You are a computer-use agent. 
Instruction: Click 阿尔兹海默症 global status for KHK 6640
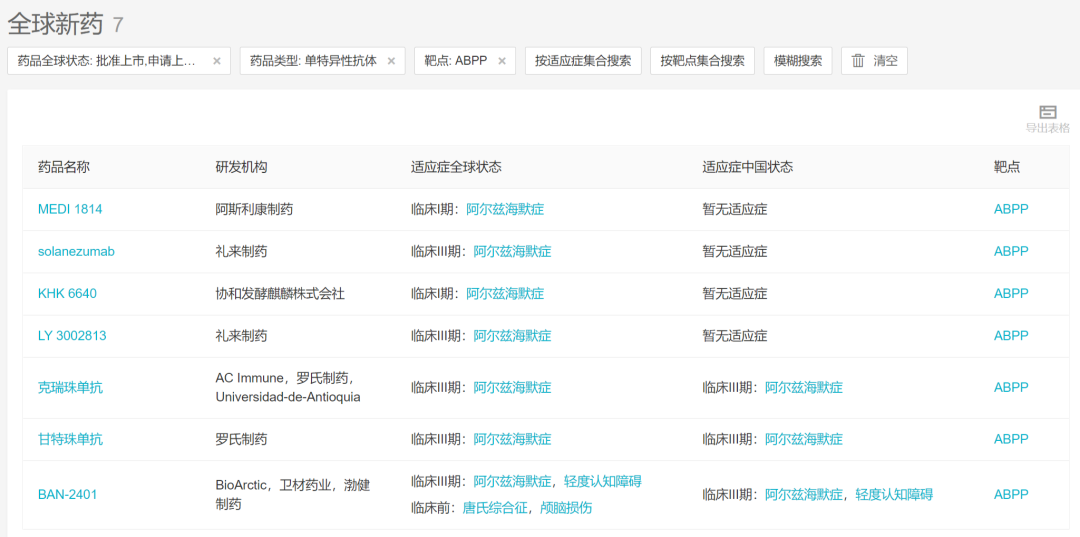pos(505,294)
